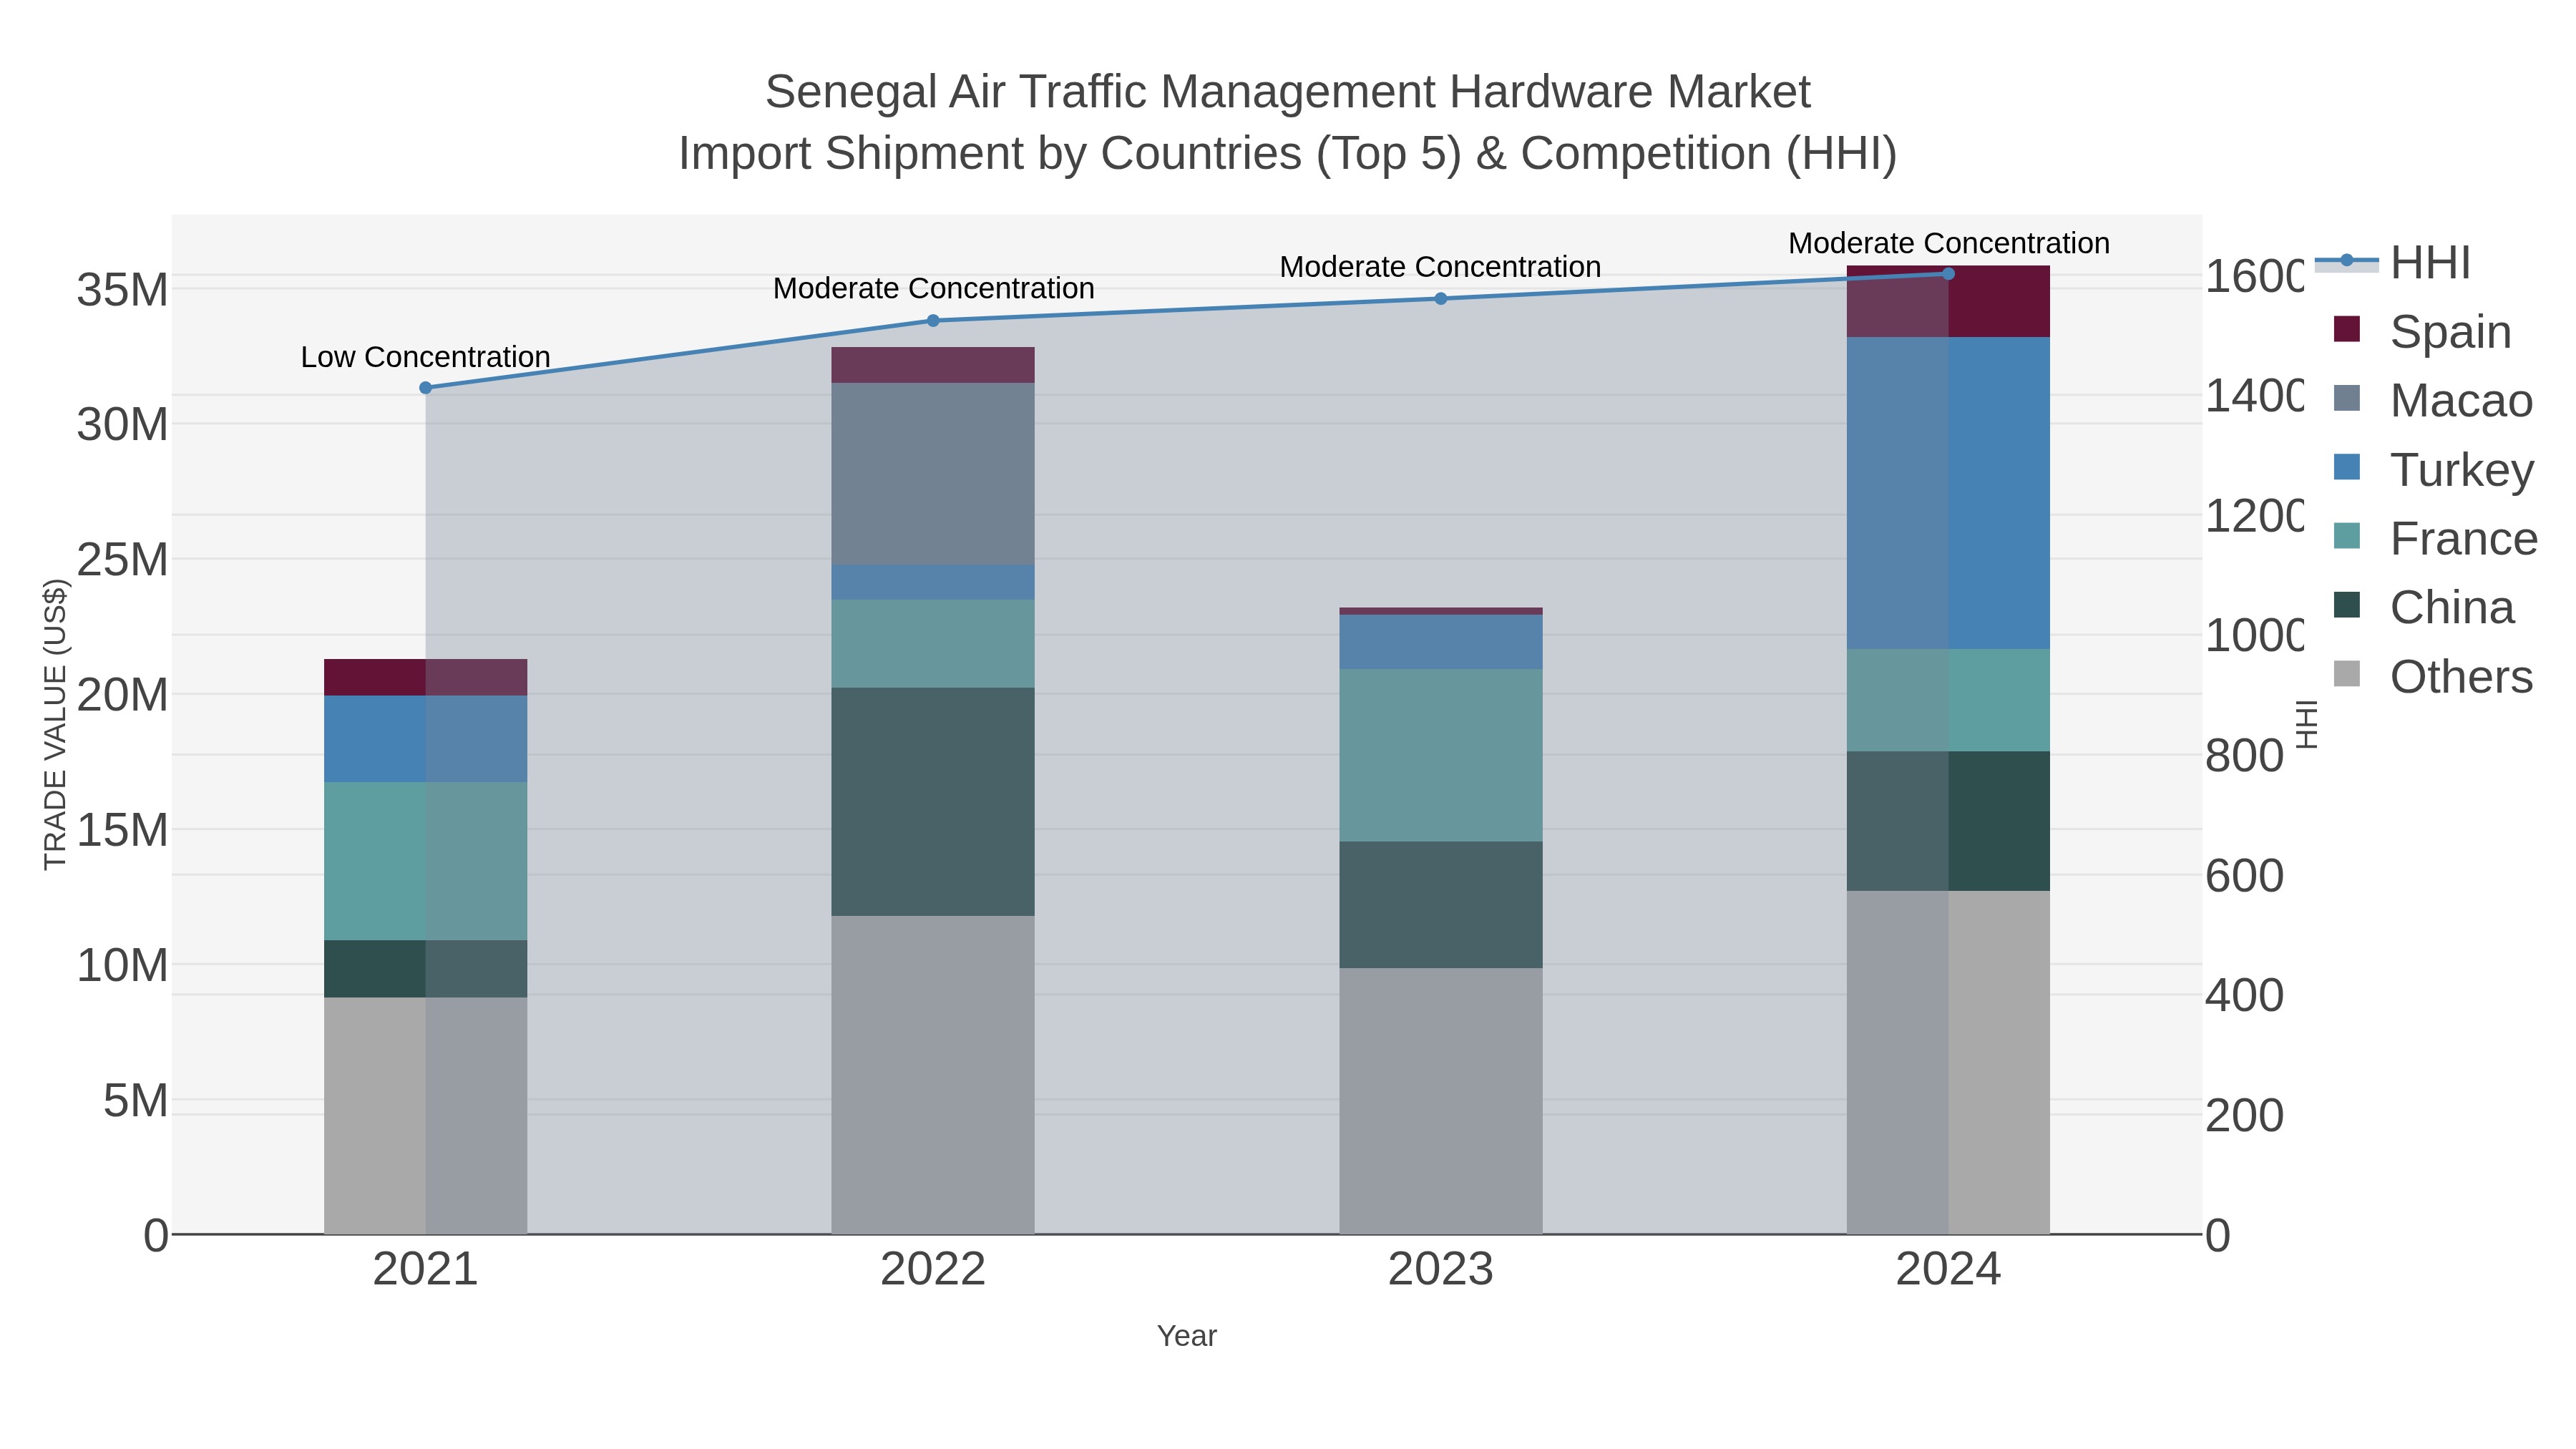Image resolution: width=2576 pixels, height=1449 pixels.
Task: Click the France segment in the 2023 bar
Action: pyautogui.click(x=1441, y=755)
